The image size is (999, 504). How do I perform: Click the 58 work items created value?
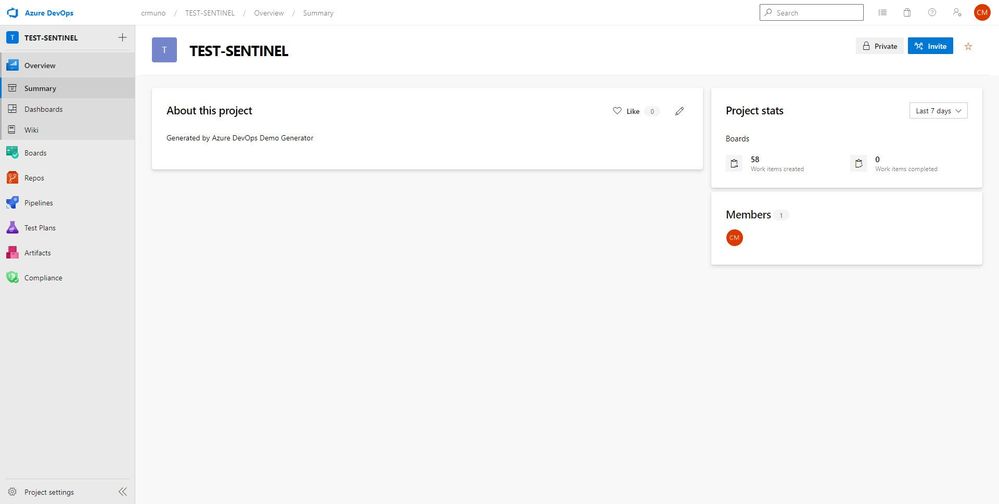pos(755,159)
